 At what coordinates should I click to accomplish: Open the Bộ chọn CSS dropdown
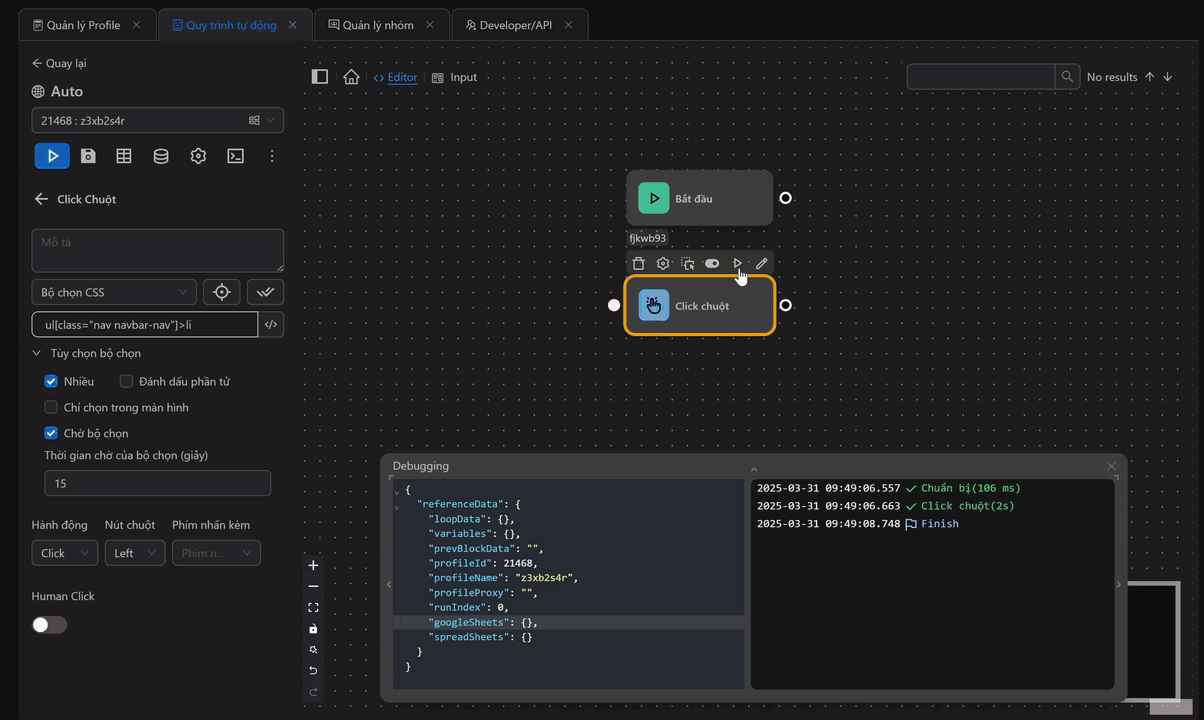point(113,292)
